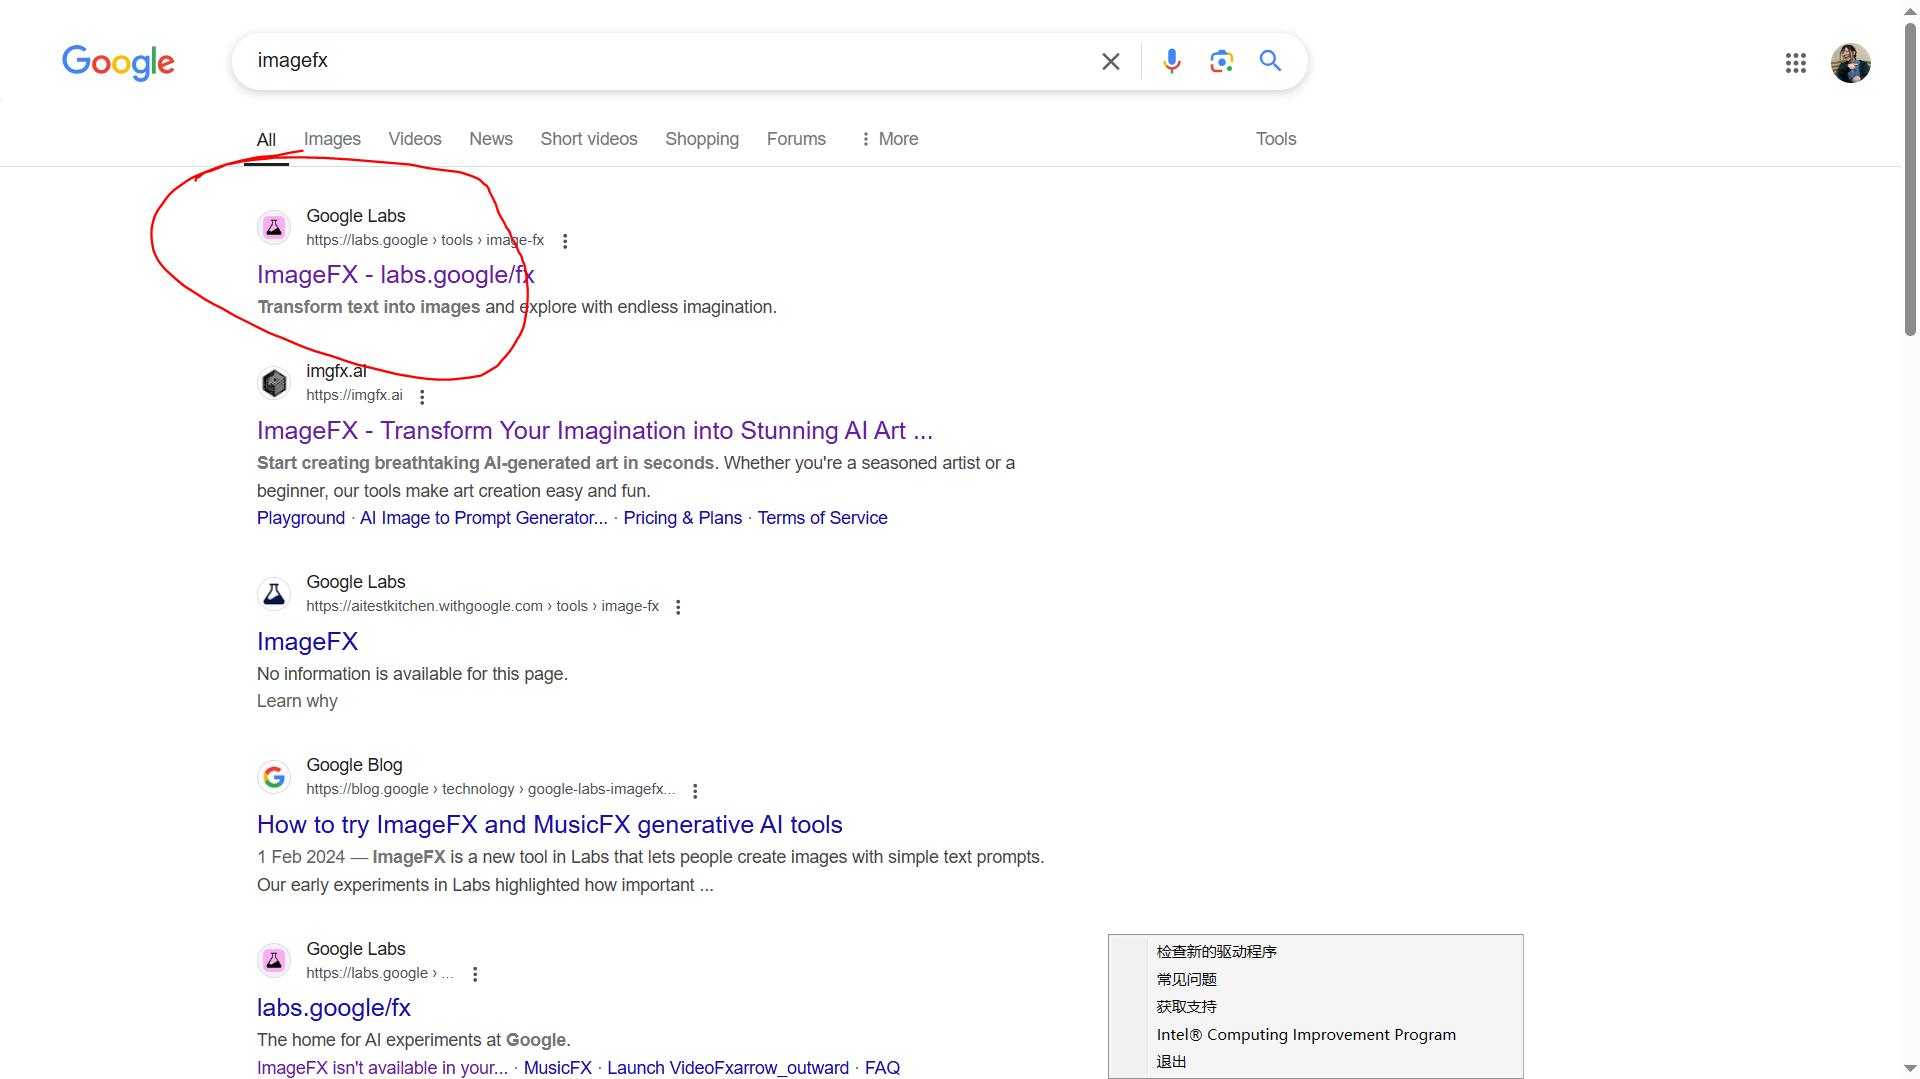Open more options for aitestkitchen result
Viewport: 1920px width, 1079px height.
pos(678,607)
